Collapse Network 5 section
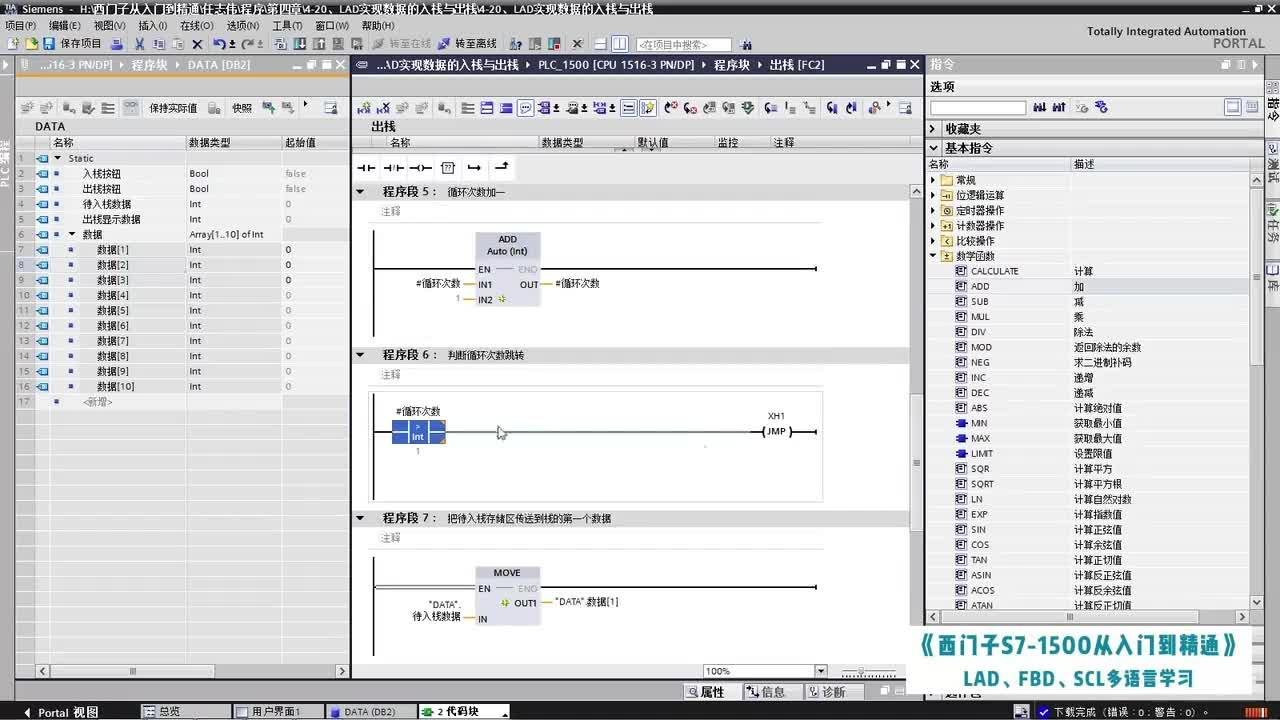Screen dimensions: 1280x720 (x=360, y=191)
